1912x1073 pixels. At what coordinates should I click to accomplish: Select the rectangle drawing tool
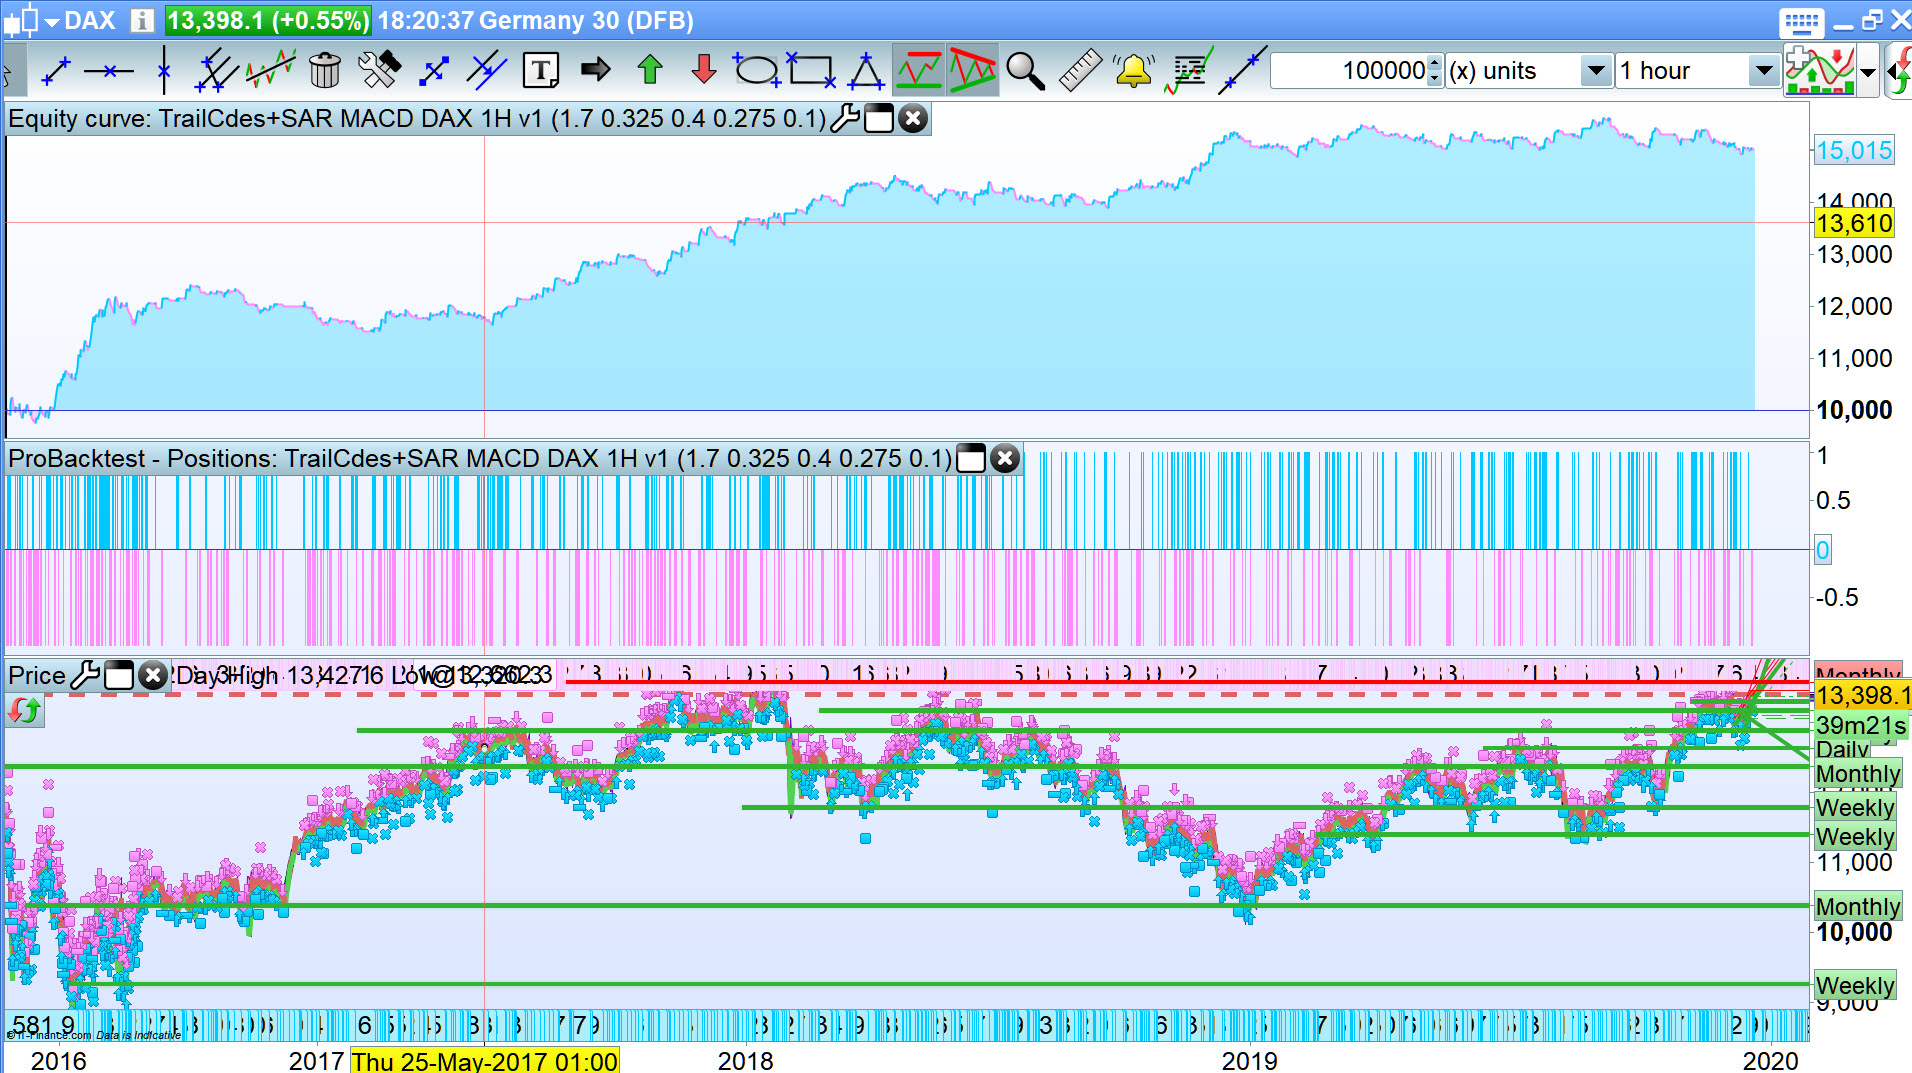pyautogui.click(x=811, y=71)
